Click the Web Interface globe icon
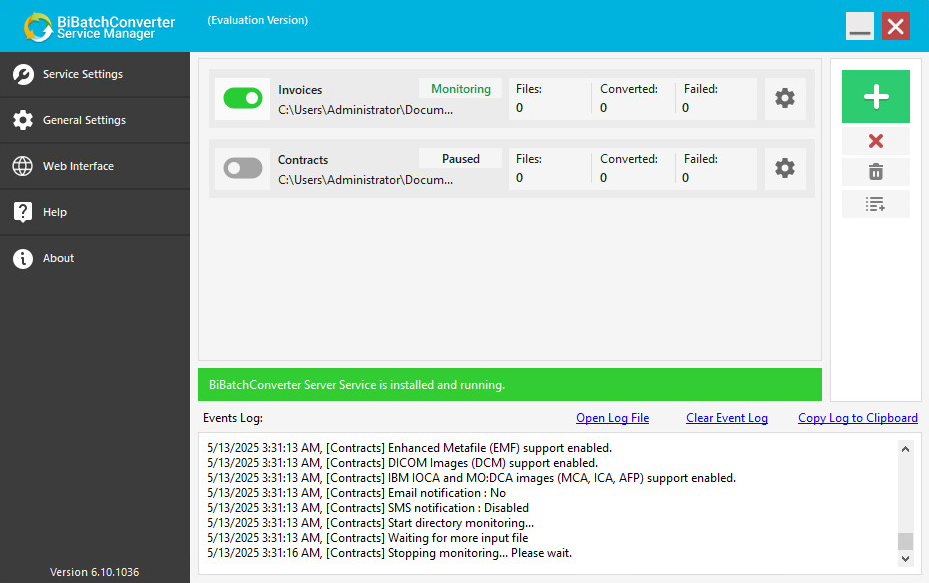 23,166
